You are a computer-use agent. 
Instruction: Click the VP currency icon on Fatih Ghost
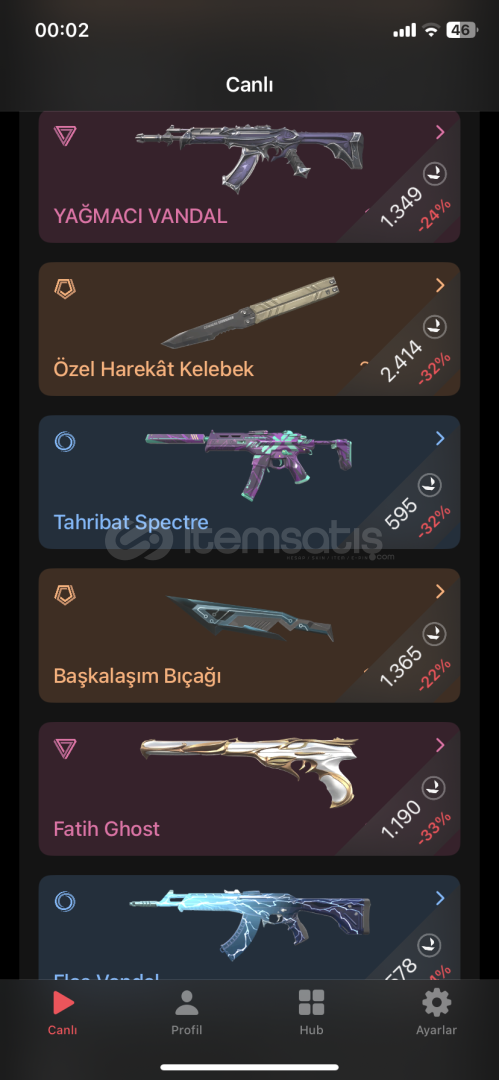pos(434,787)
